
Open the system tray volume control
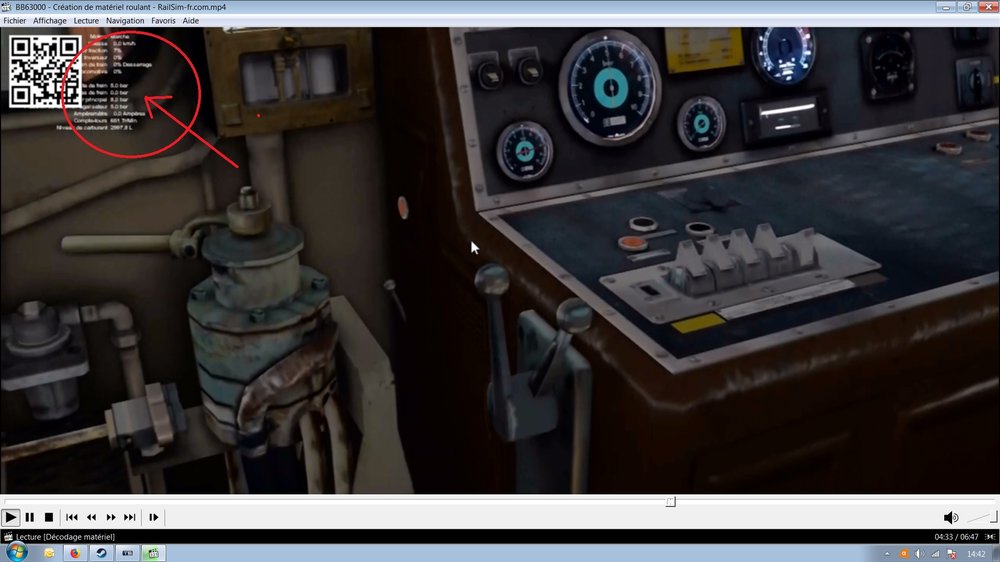pyautogui.click(x=919, y=554)
